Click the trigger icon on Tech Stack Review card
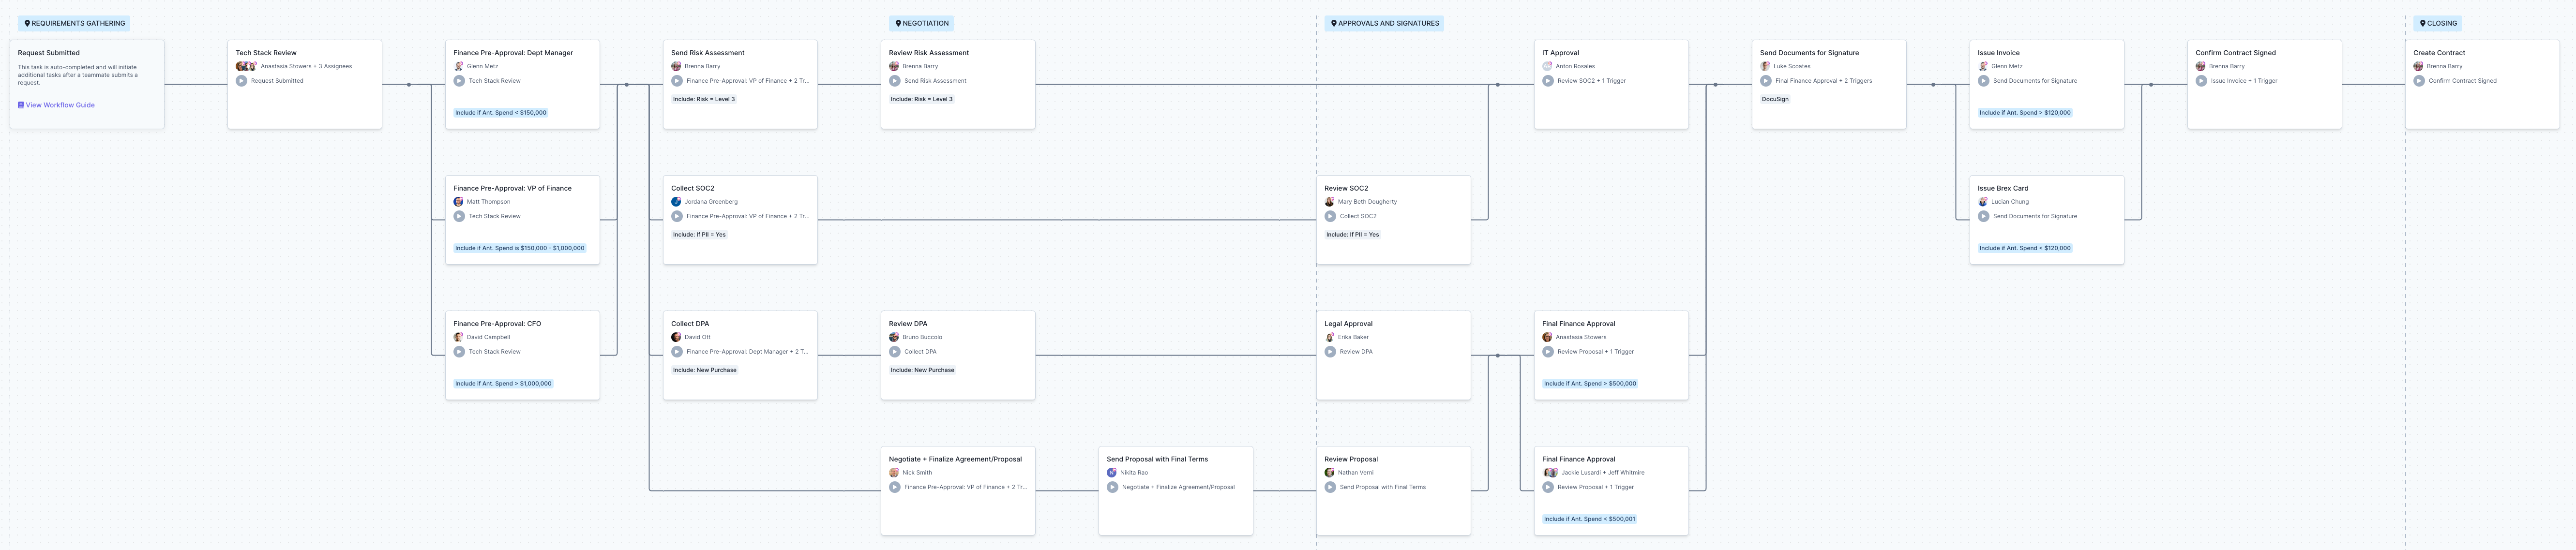Viewport: 2576px width, 550px height. [x=241, y=81]
